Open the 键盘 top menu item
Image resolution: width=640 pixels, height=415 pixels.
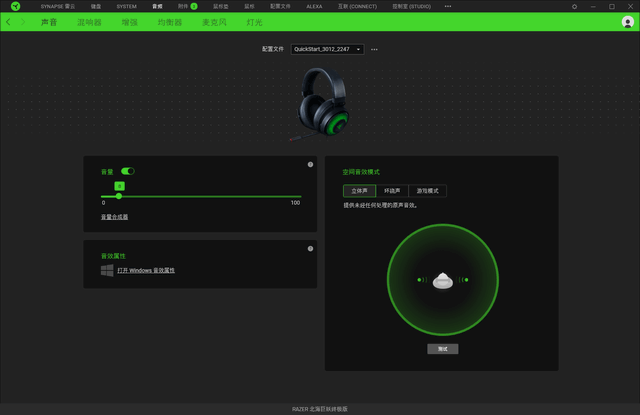tap(96, 7)
